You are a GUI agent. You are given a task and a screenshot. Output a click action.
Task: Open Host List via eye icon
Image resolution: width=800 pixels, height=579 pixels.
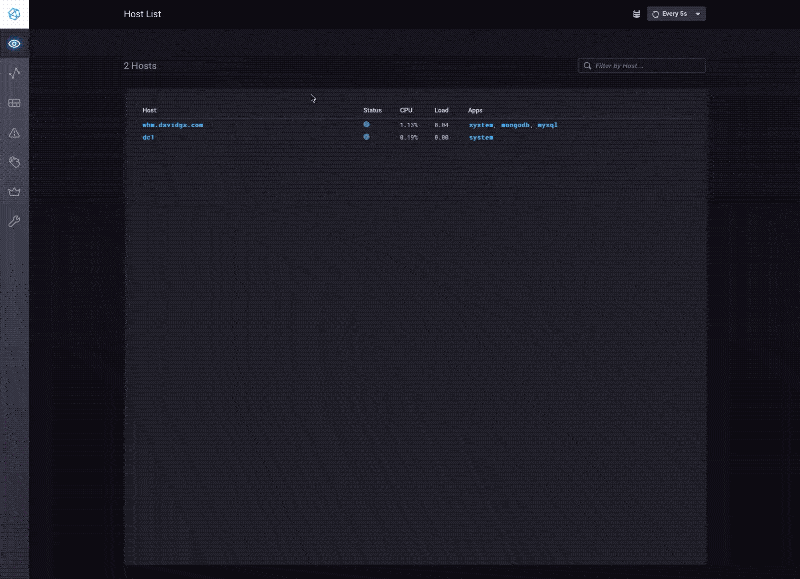coord(14,44)
